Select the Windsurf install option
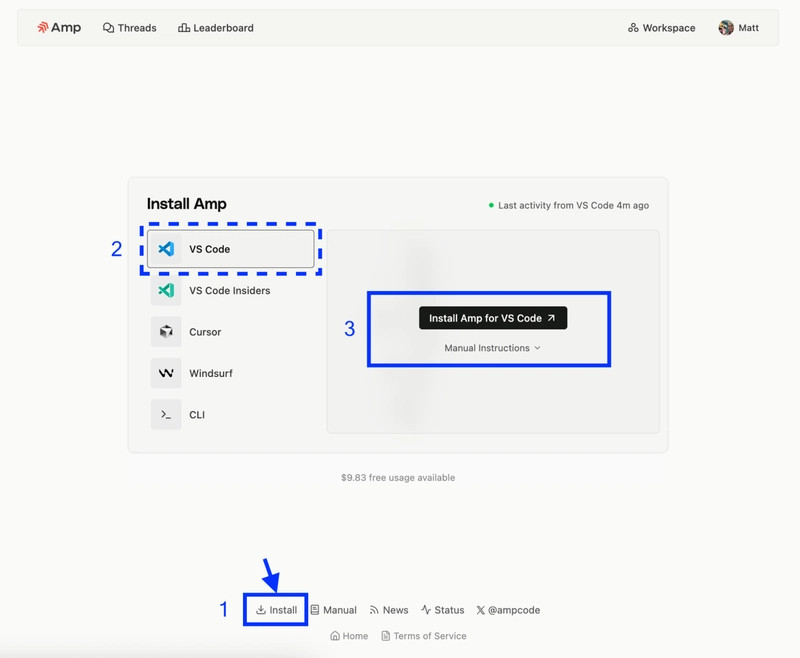Image resolution: width=800 pixels, height=658 pixels. [x=231, y=373]
